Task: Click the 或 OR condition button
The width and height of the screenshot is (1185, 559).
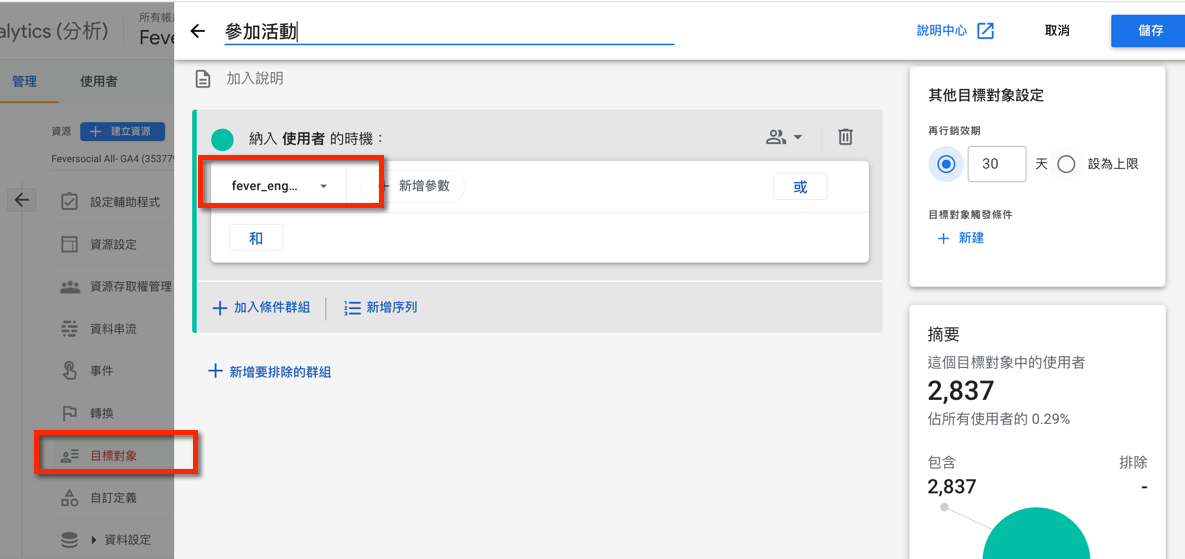Action: (x=800, y=187)
